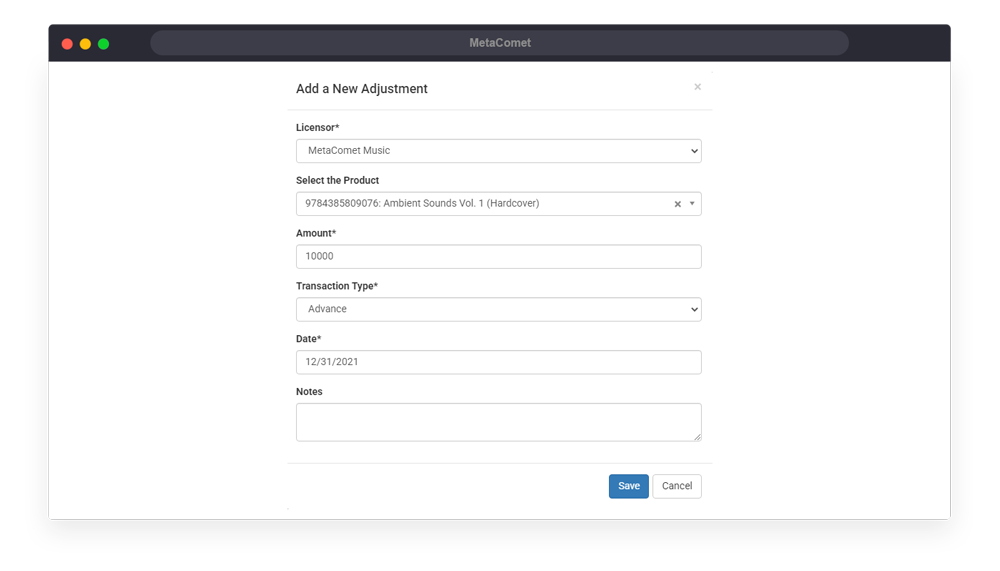1000x571 pixels.
Task: Click the Date* label
Action: point(309,339)
